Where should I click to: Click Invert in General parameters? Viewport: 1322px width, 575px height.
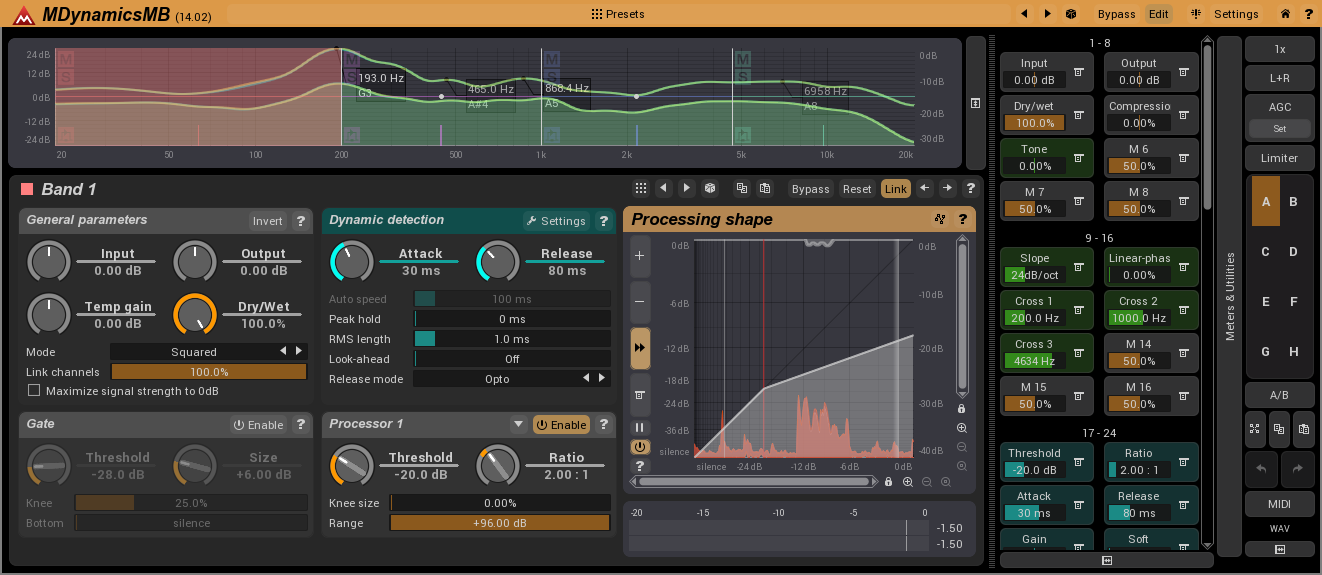(x=268, y=221)
